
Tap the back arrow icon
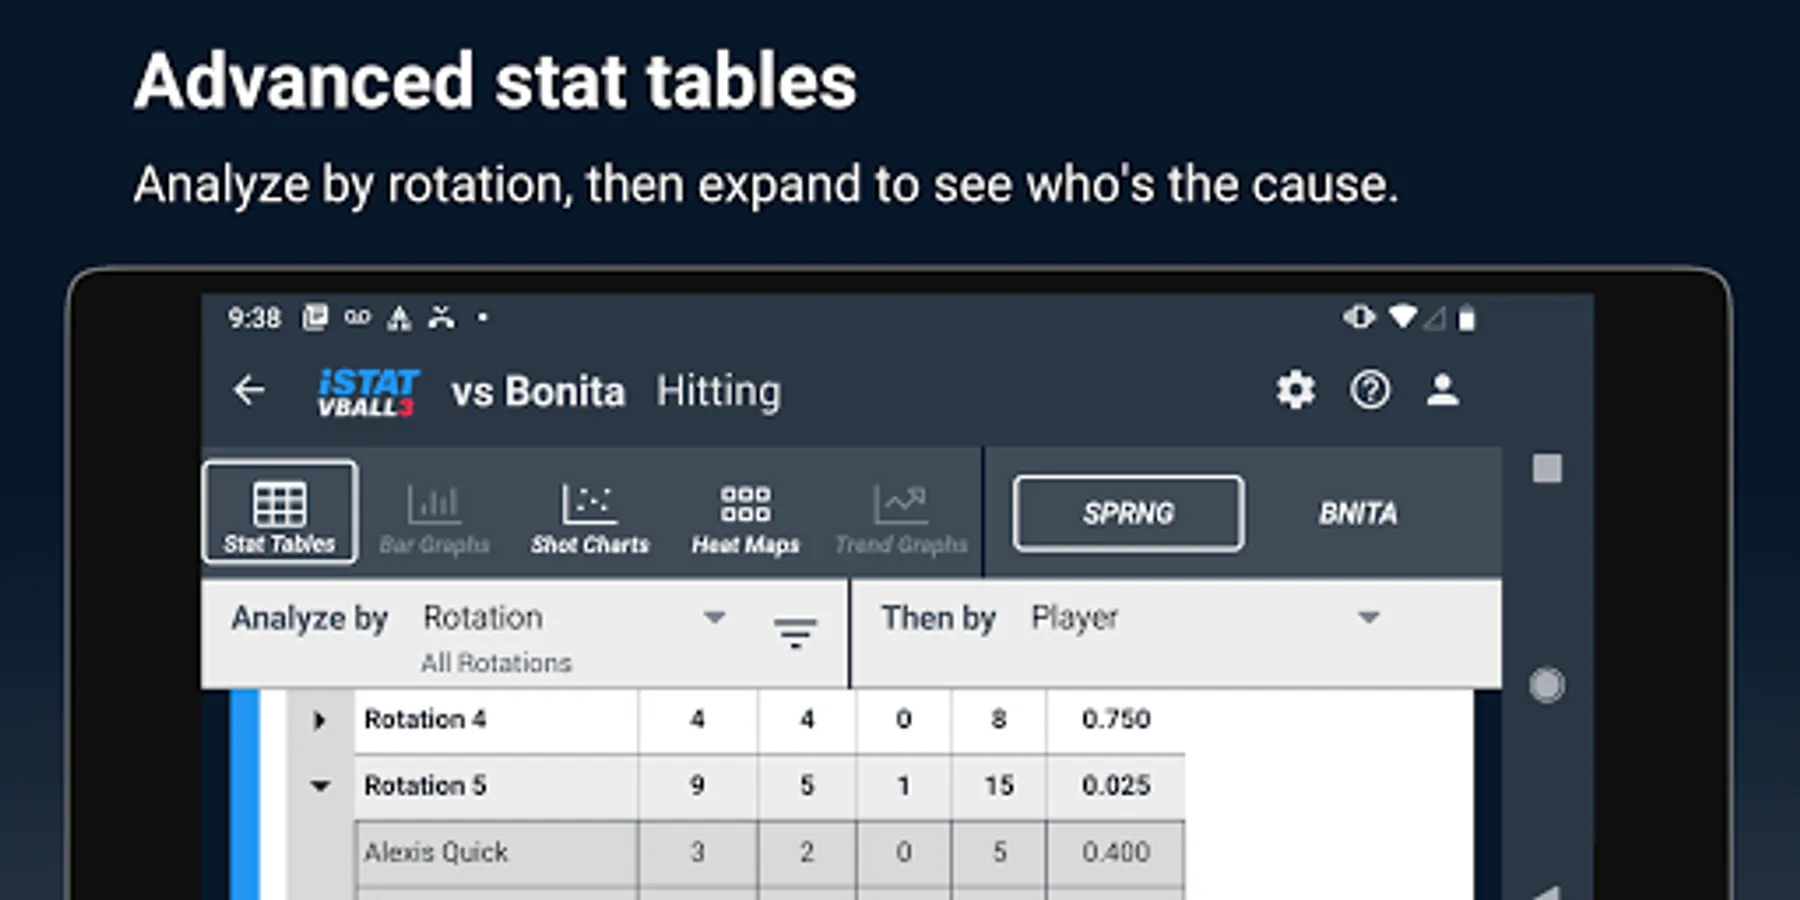[x=249, y=390]
